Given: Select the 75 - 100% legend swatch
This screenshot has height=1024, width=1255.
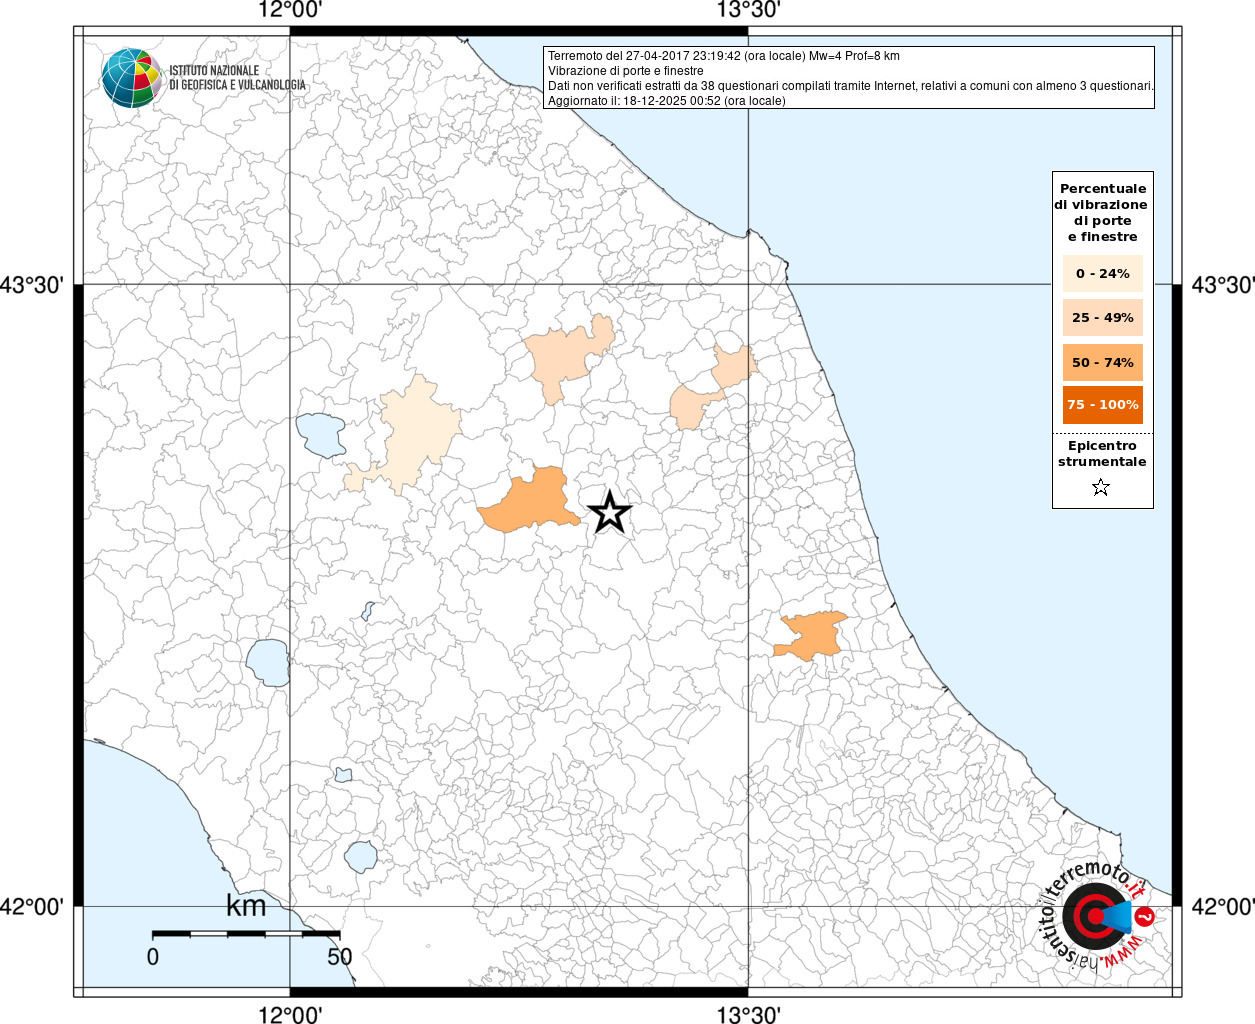Looking at the screenshot, I should [x=1103, y=405].
